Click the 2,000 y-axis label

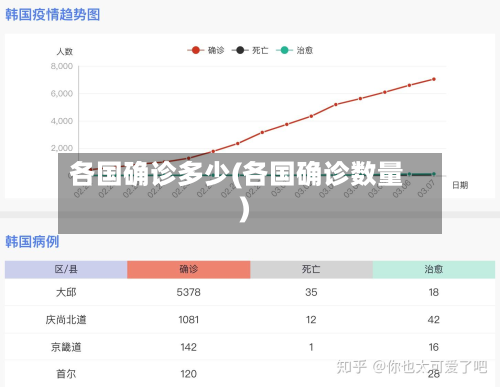pyautogui.click(x=62, y=148)
